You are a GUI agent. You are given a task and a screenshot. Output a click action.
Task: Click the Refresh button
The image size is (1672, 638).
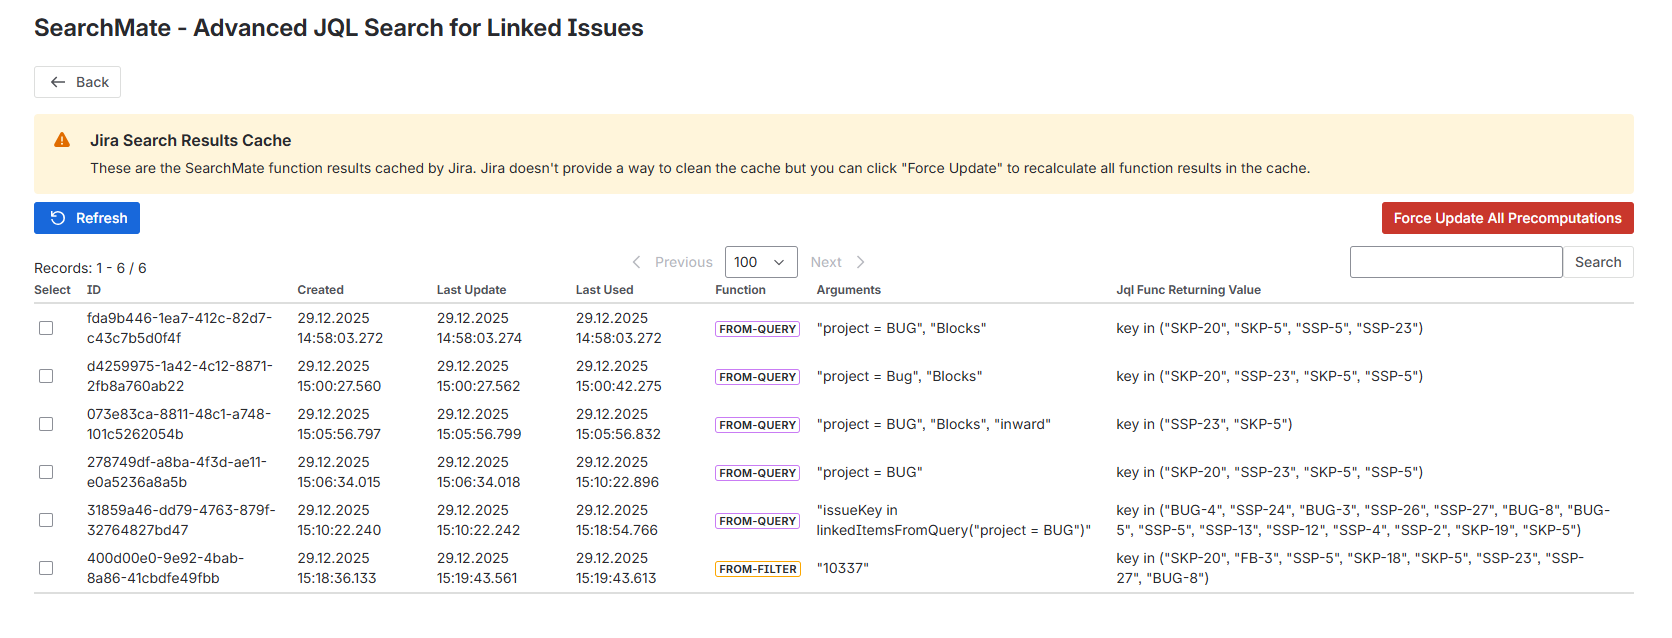[87, 218]
